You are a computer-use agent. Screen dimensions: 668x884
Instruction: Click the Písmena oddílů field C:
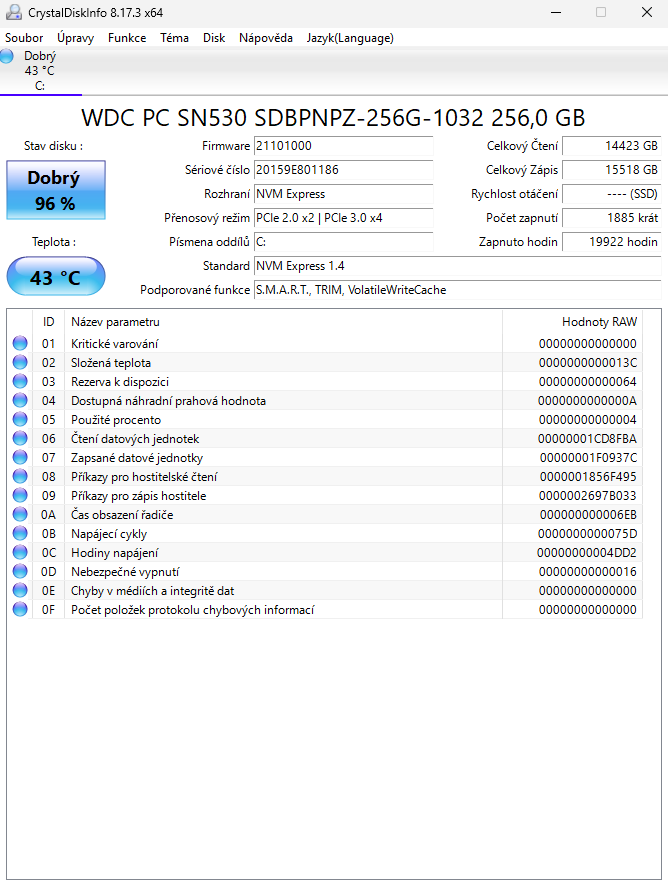343,242
